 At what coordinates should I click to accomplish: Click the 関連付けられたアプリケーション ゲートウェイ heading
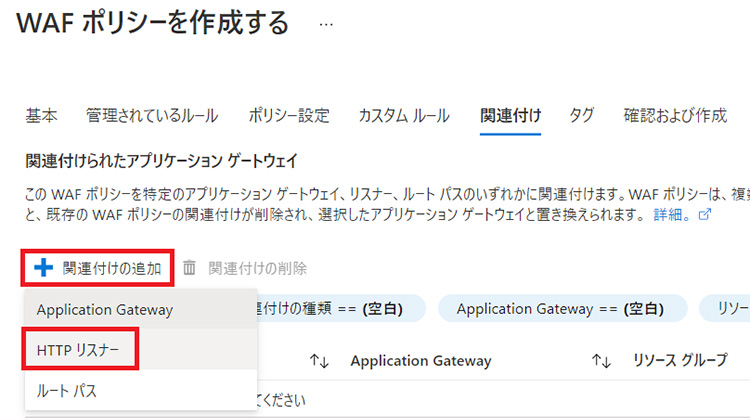pos(162,161)
